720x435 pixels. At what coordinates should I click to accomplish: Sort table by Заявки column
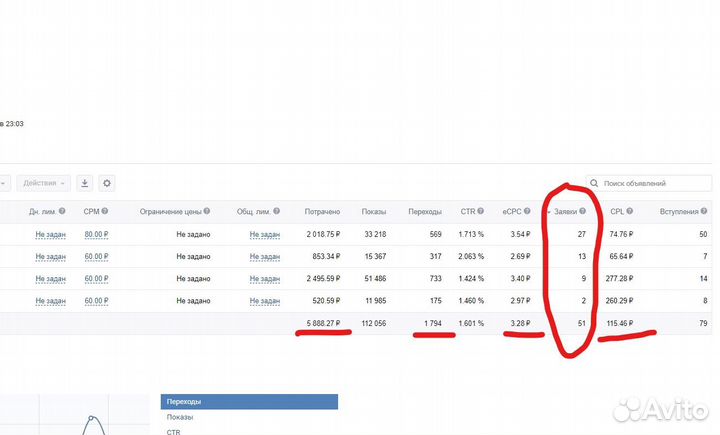(568, 211)
